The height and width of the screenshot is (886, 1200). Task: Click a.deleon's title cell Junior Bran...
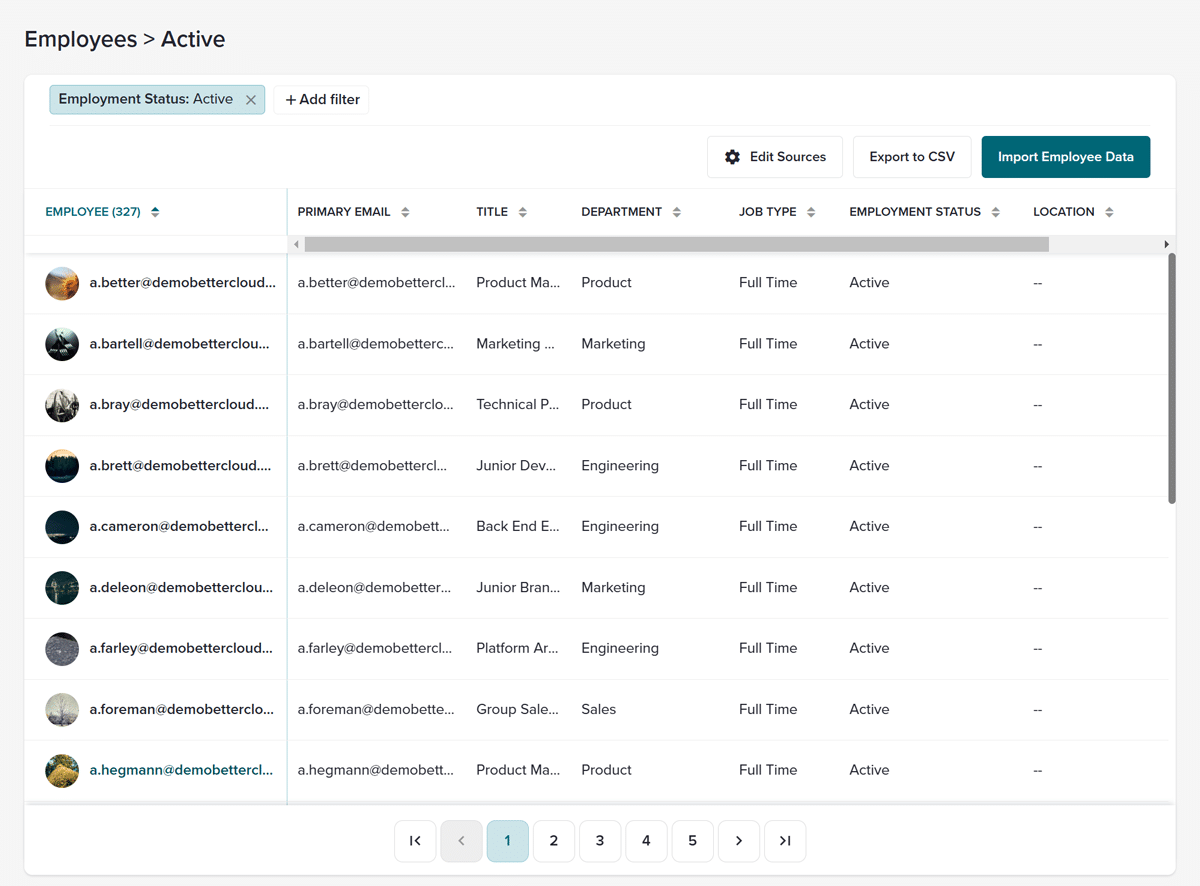(518, 588)
